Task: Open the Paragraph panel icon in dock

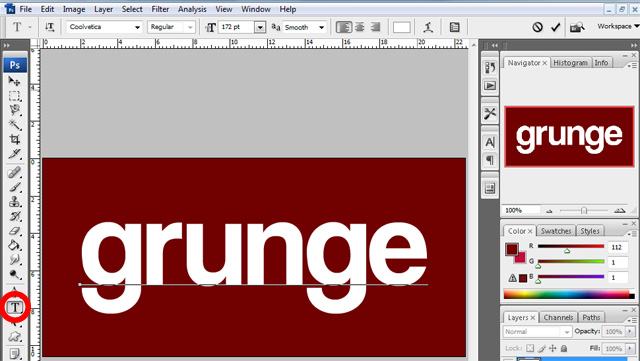Action: (490, 160)
